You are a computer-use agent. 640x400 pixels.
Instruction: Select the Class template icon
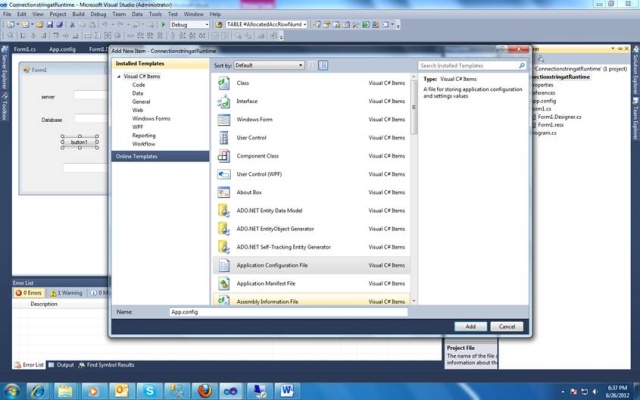click(x=224, y=83)
